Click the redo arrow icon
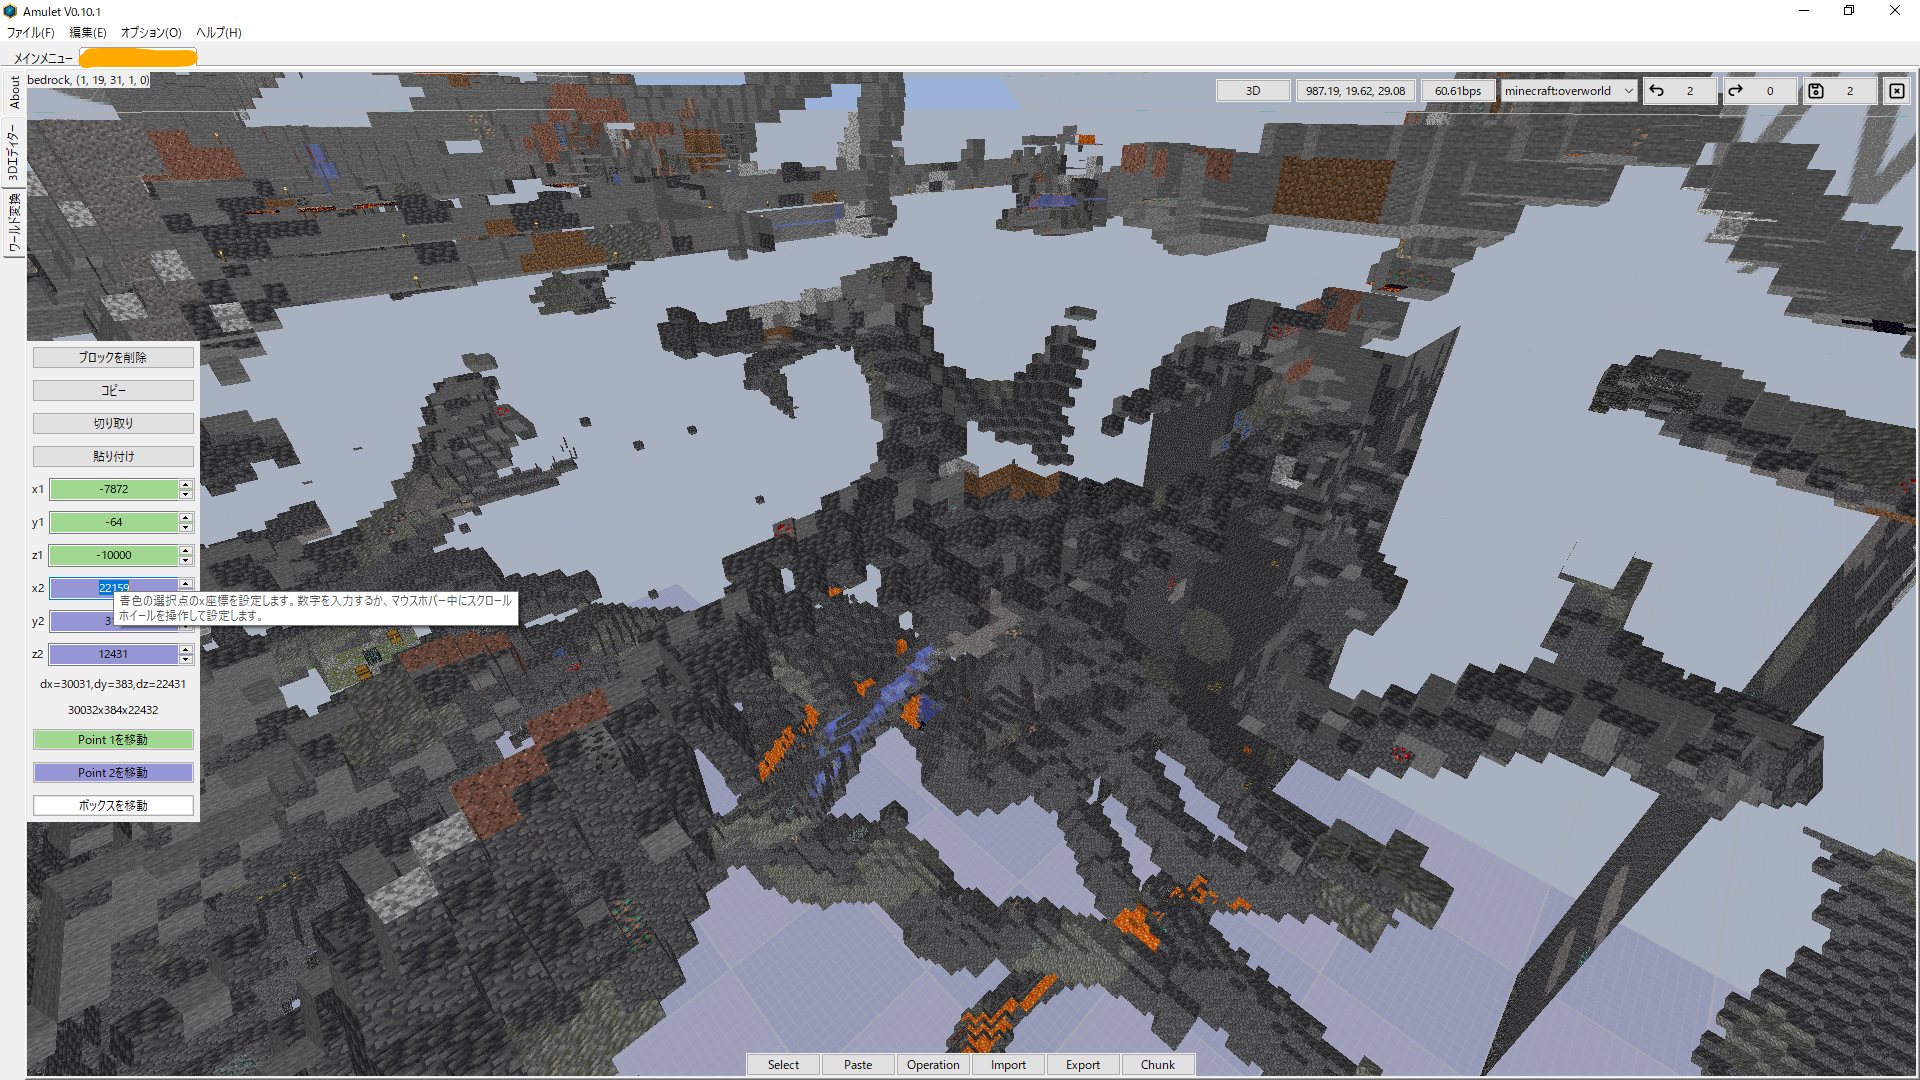 pyautogui.click(x=1736, y=91)
